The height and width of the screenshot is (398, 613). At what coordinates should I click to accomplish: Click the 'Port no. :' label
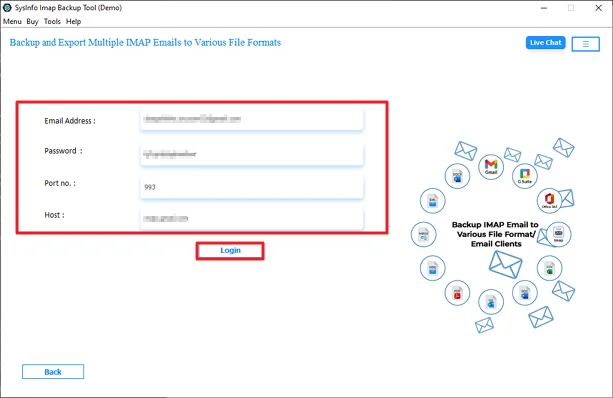[60, 183]
